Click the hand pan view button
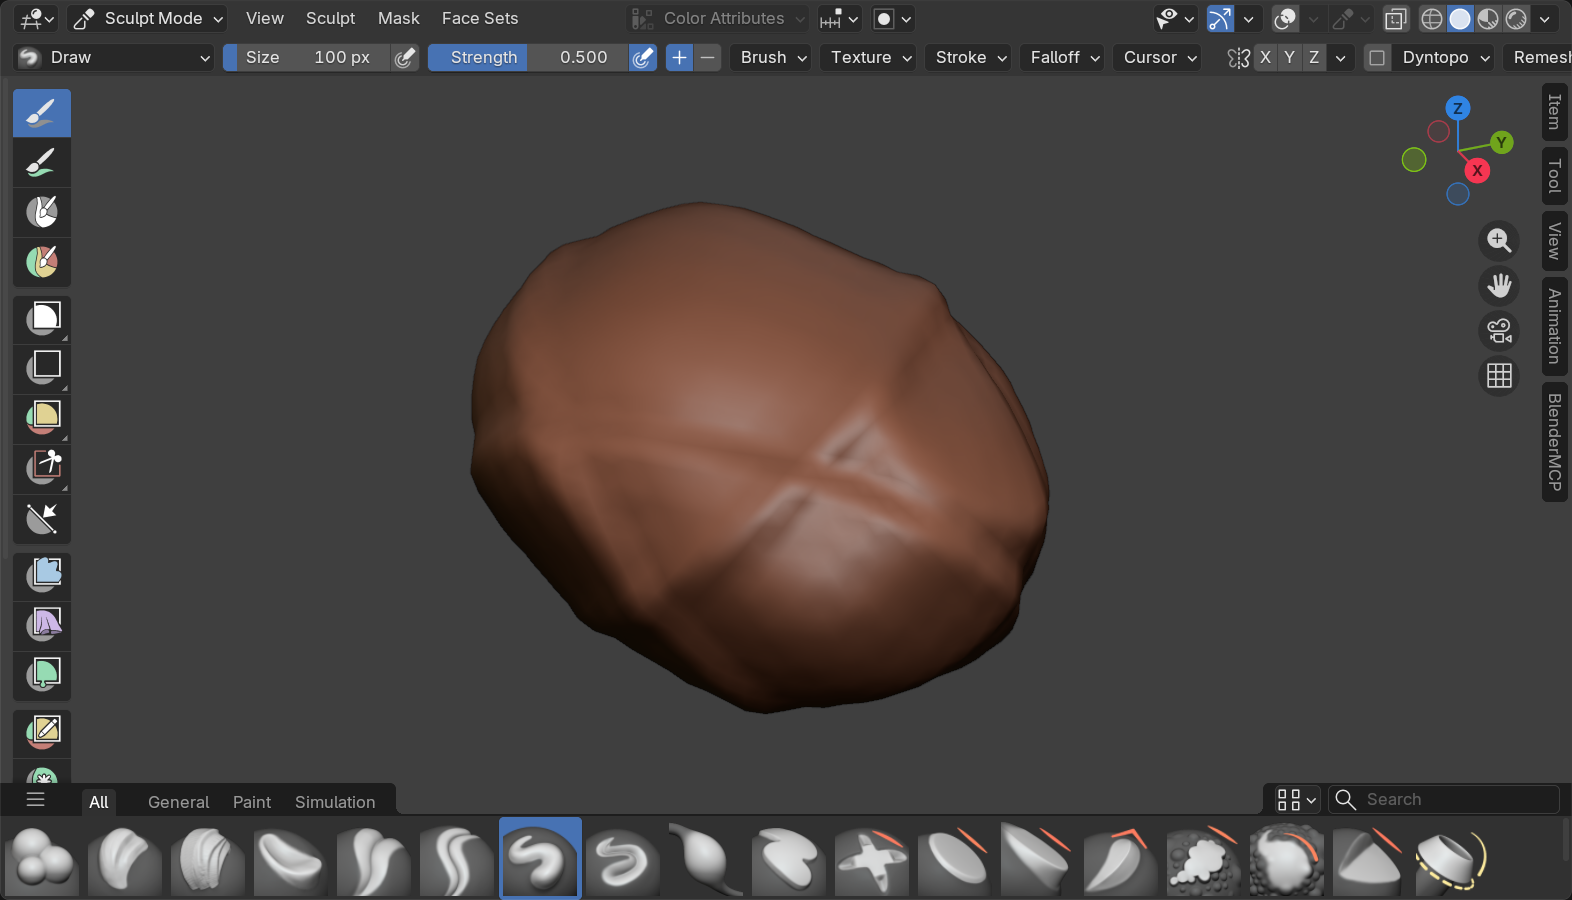Screen dimensions: 1572x900 [x=1499, y=286]
